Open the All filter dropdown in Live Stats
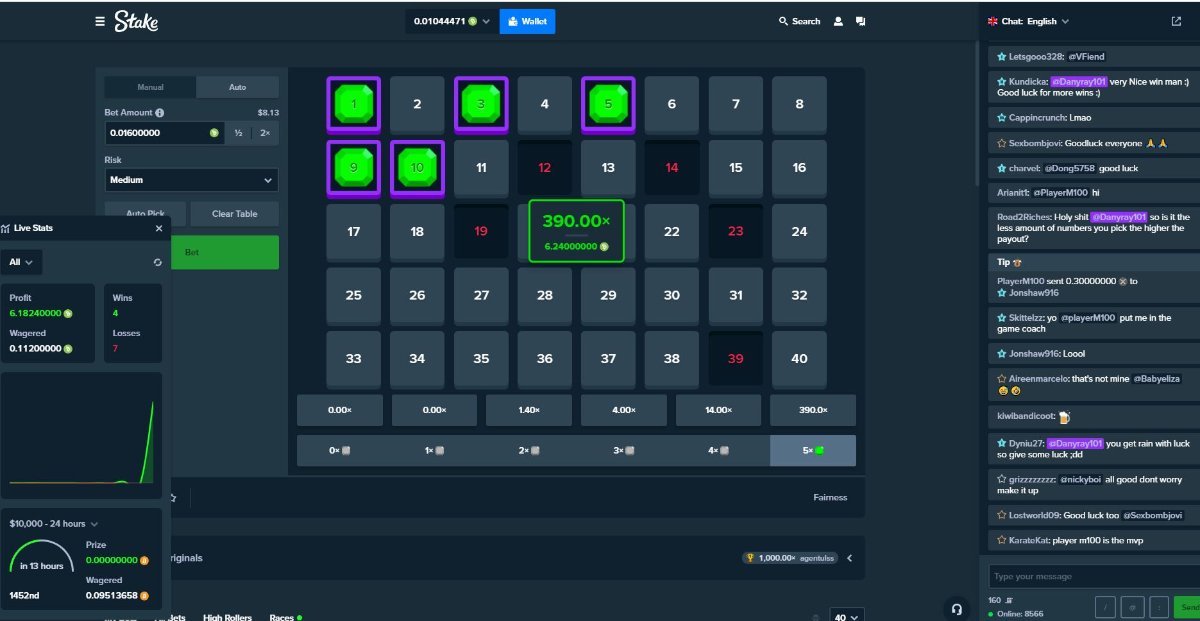This screenshot has width=1200, height=621. click(x=21, y=262)
